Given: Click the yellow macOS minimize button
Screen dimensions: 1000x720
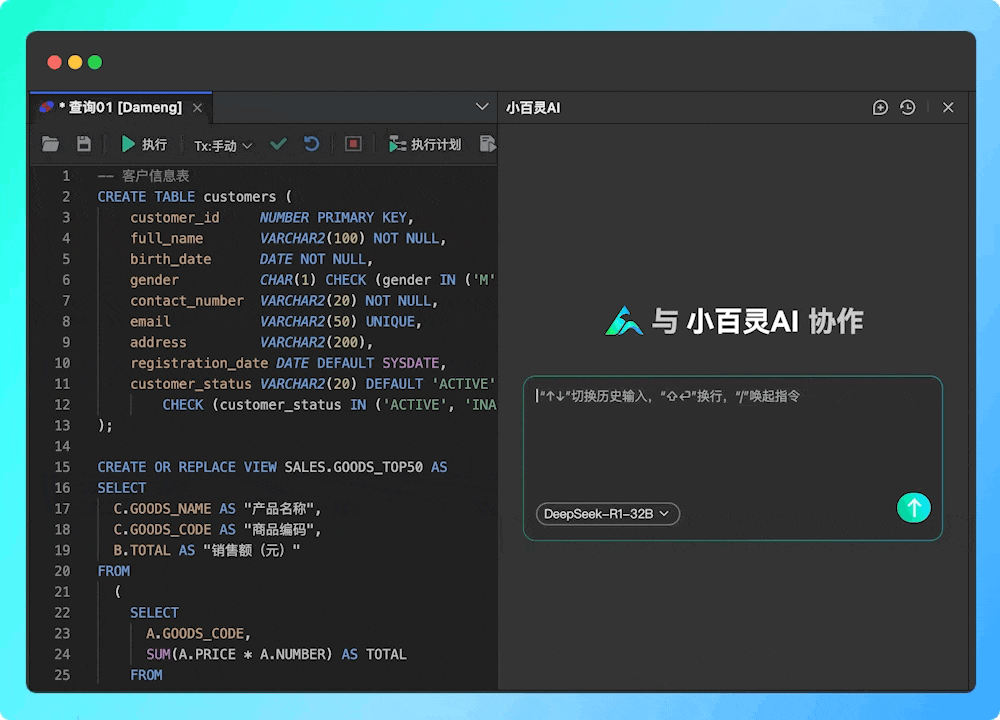Looking at the screenshot, I should pyautogui.click(x=74, y=62).
